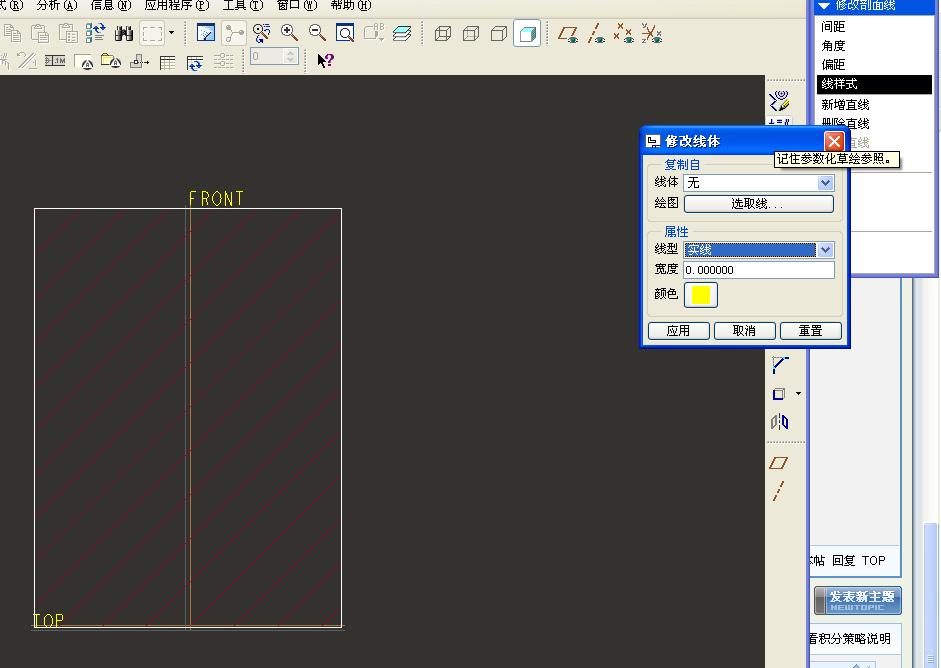Screen dimensions: 941x668
Task: Open the regenerate/update tree list icon
Action: click(x=95, y=33)
